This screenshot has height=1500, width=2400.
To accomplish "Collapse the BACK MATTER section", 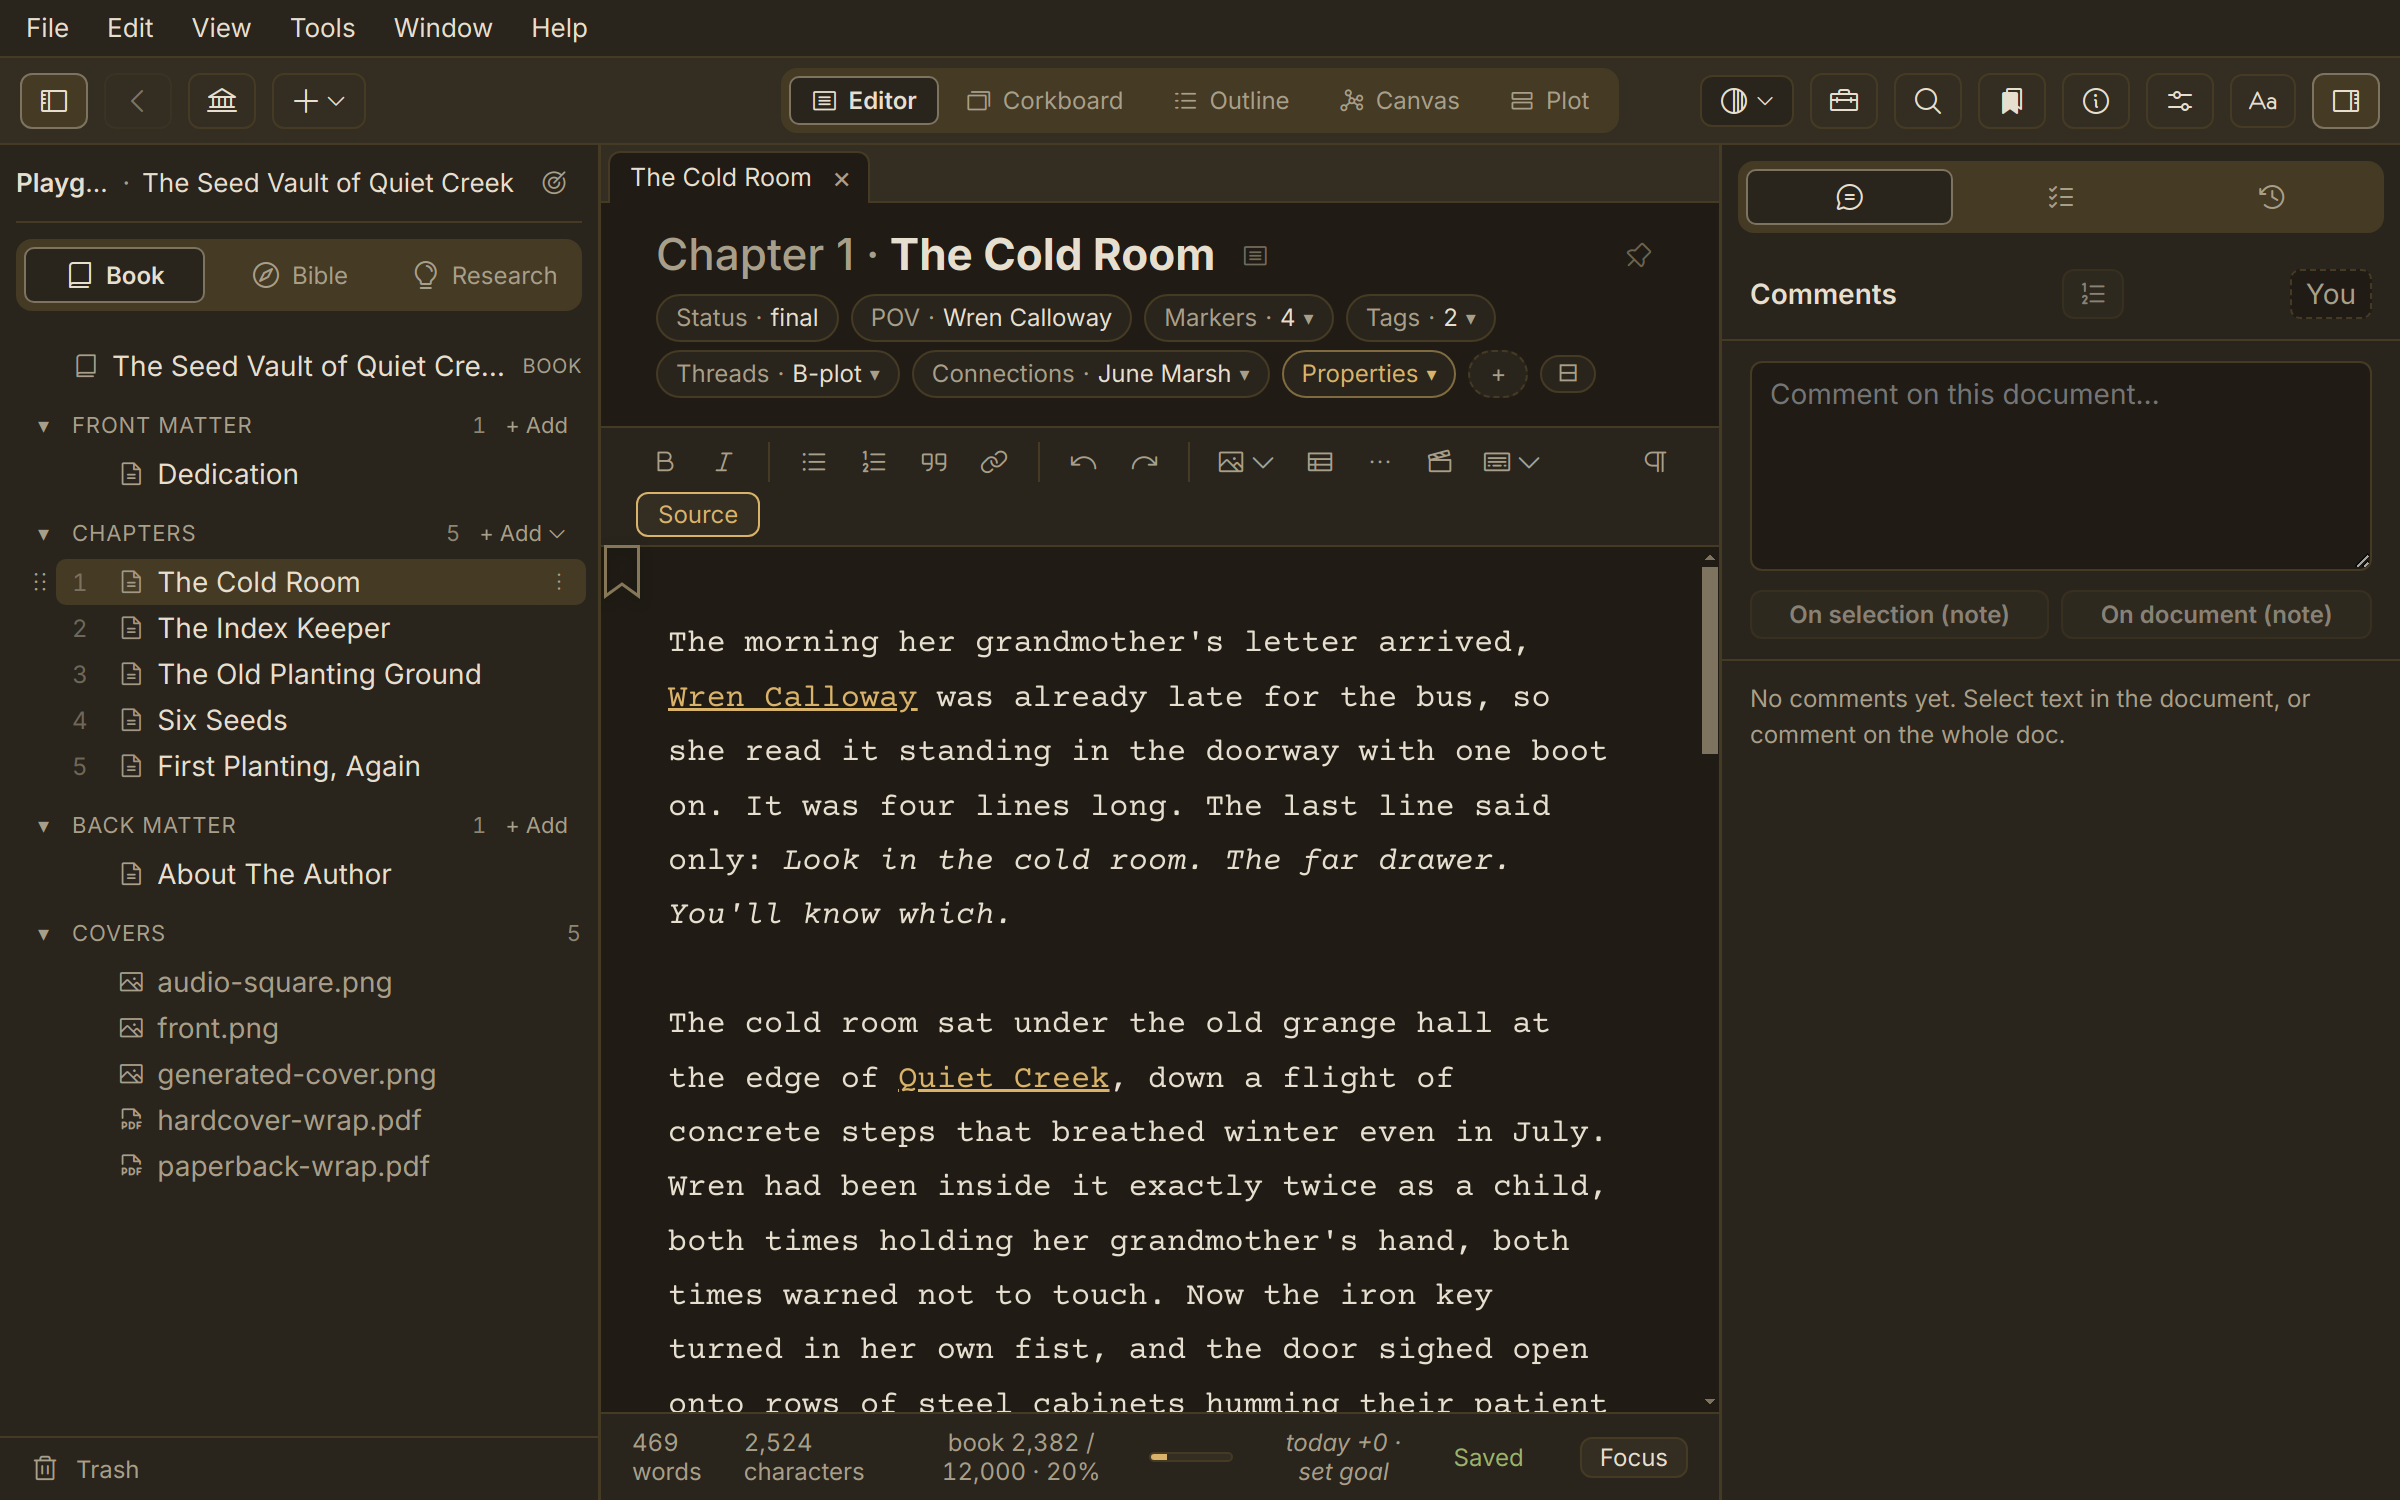I will point(43,826).
